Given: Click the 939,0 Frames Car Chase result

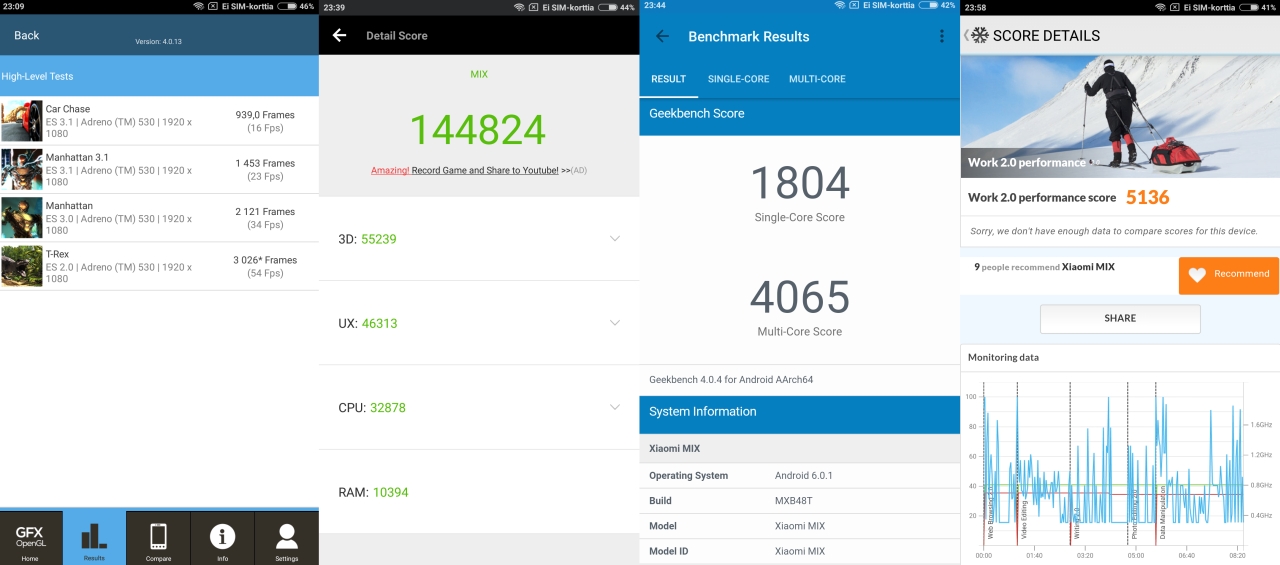Looking at the screenshot, I should (265, 115).
